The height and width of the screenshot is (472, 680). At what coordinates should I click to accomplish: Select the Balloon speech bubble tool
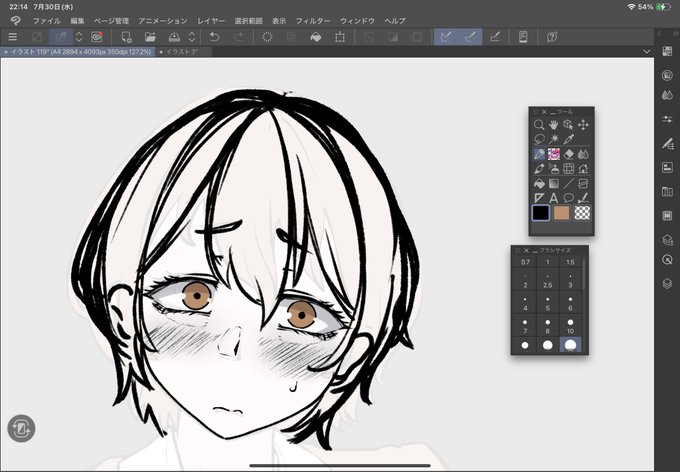pos(568,198)
